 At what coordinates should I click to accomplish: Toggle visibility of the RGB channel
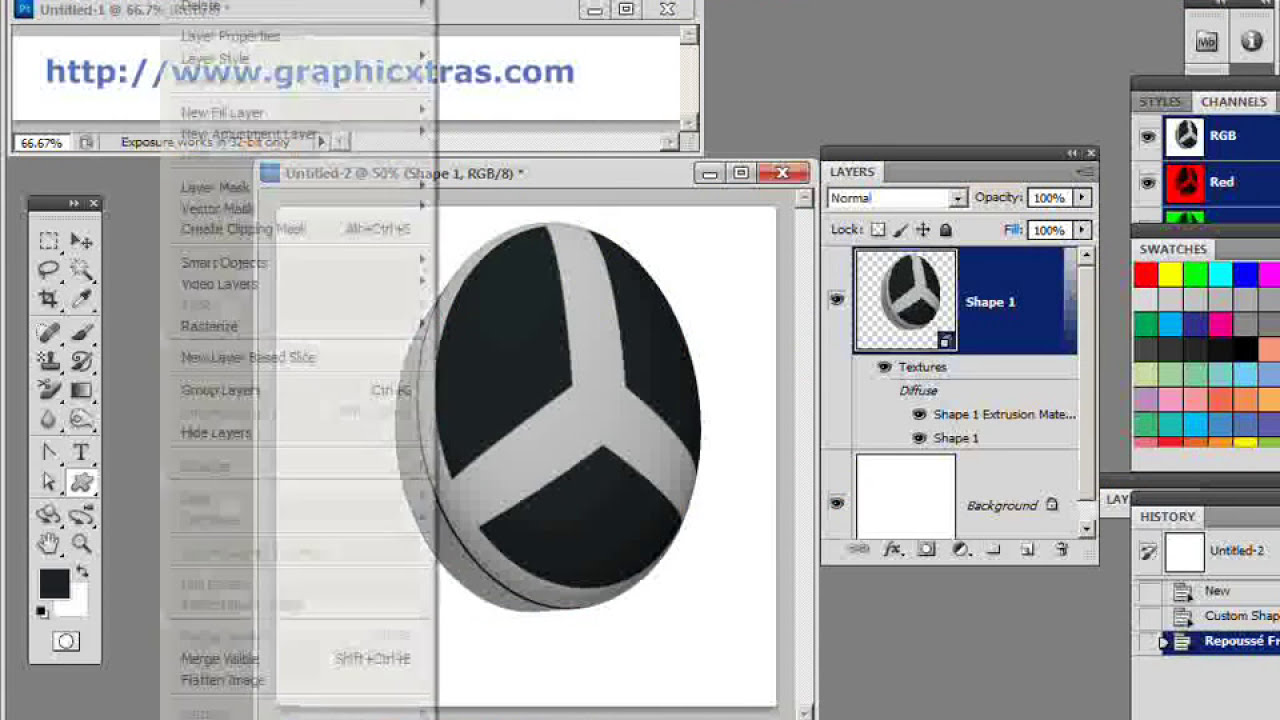pyautogui.click(x=1148, y=137)
